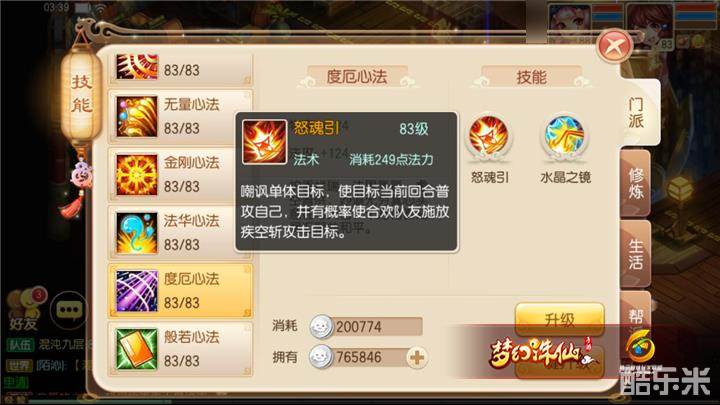
Task: Choose the 金刚心法 skill entry
Action: click(180, 175)
